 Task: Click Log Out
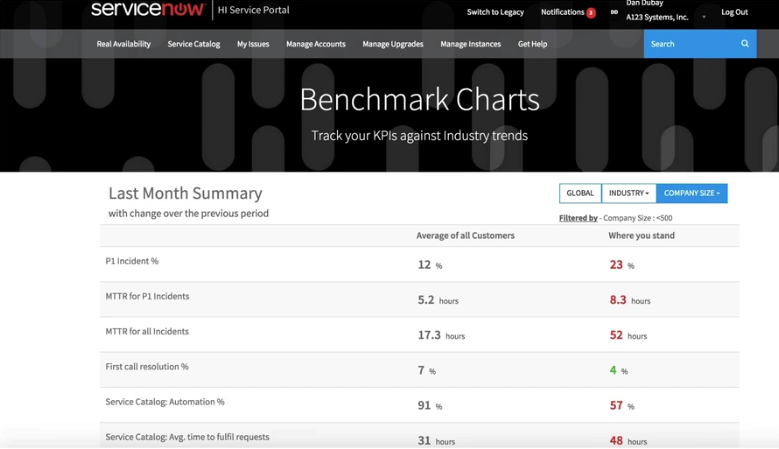[x=734, y=12]
